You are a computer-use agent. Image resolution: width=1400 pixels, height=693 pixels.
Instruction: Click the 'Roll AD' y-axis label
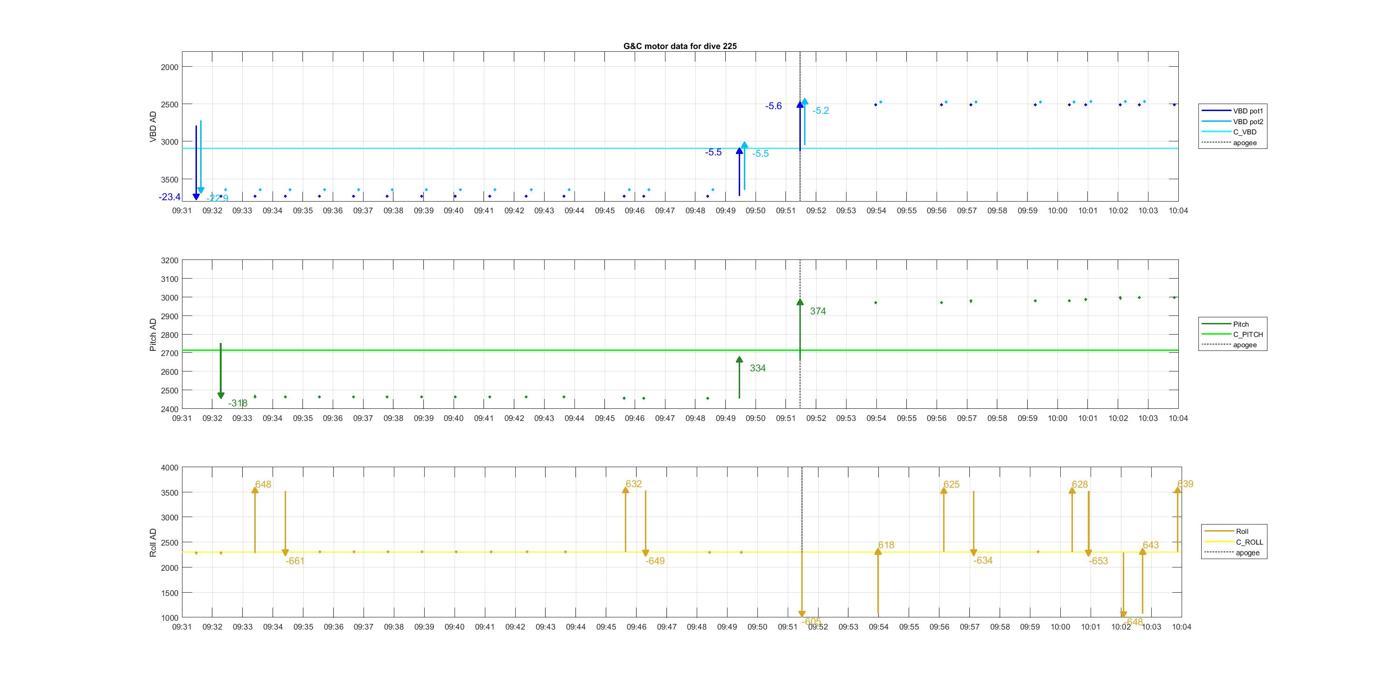pos(154,542)
